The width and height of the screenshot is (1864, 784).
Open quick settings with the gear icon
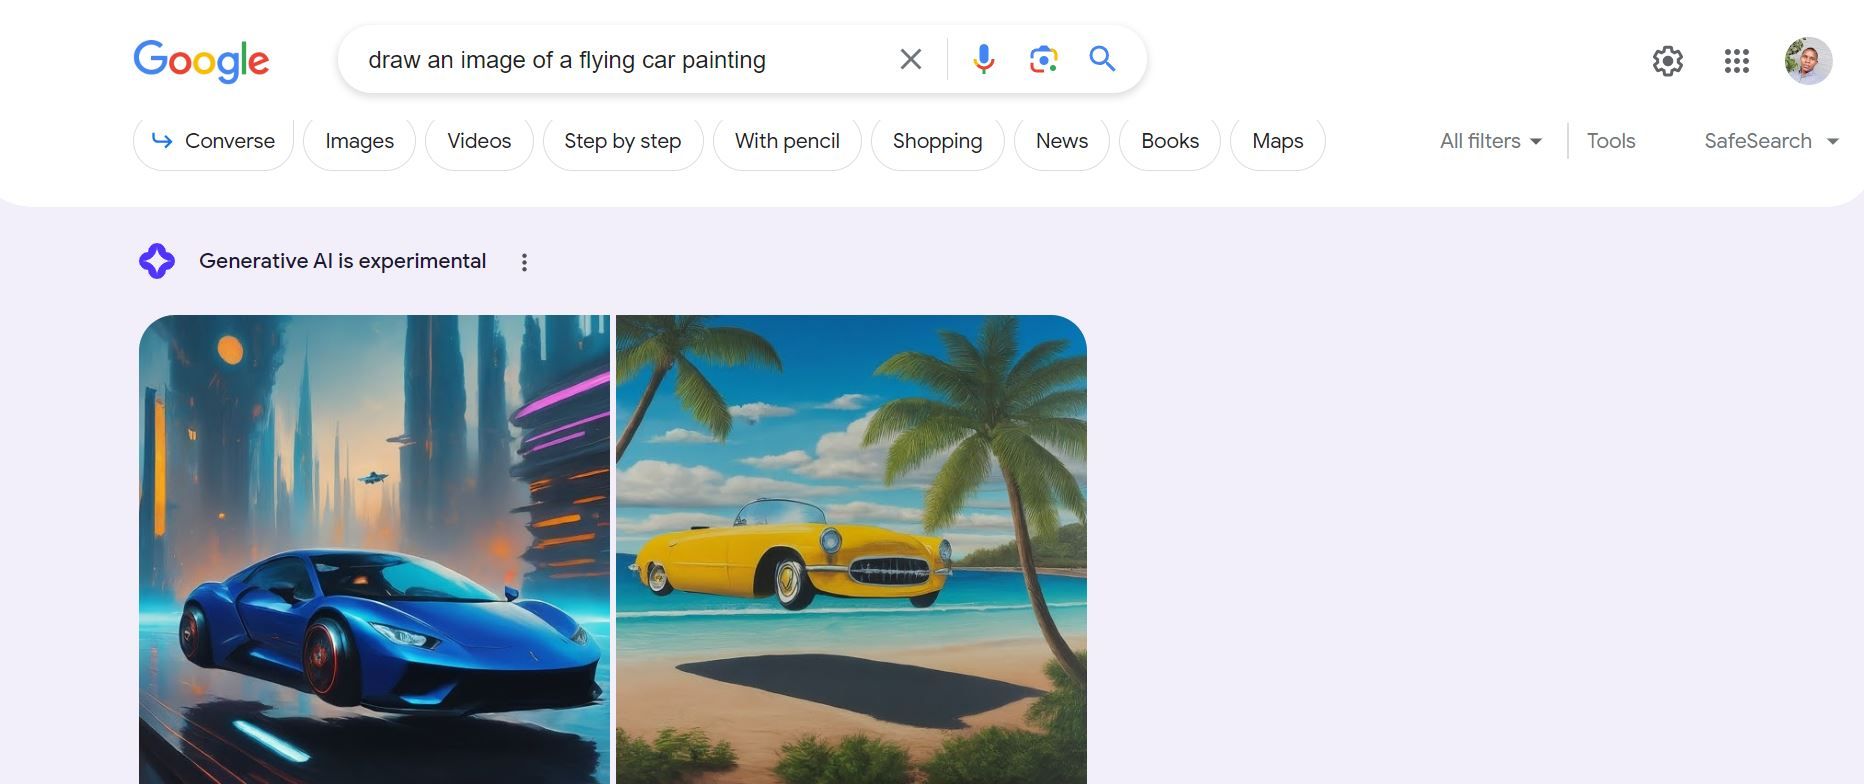click(1667, 61)
